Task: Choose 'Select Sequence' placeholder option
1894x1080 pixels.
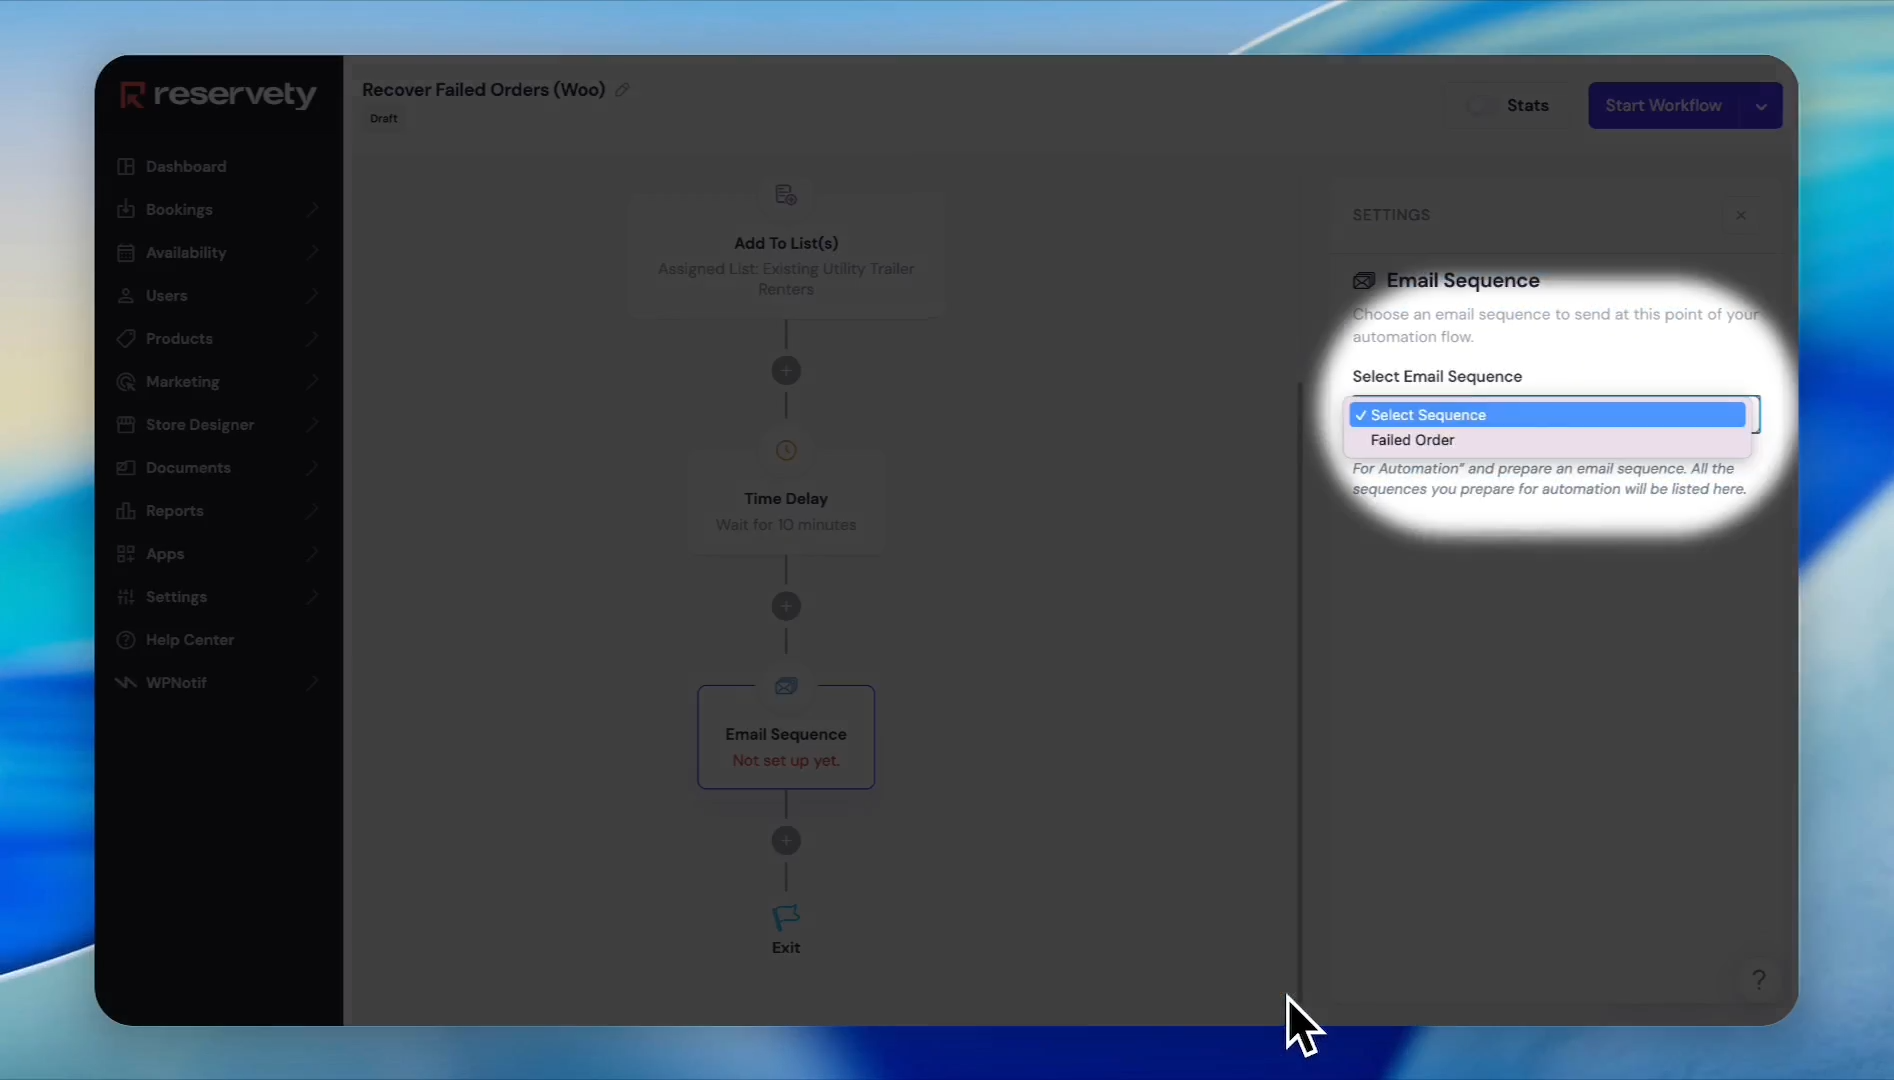Action: 1547,415
